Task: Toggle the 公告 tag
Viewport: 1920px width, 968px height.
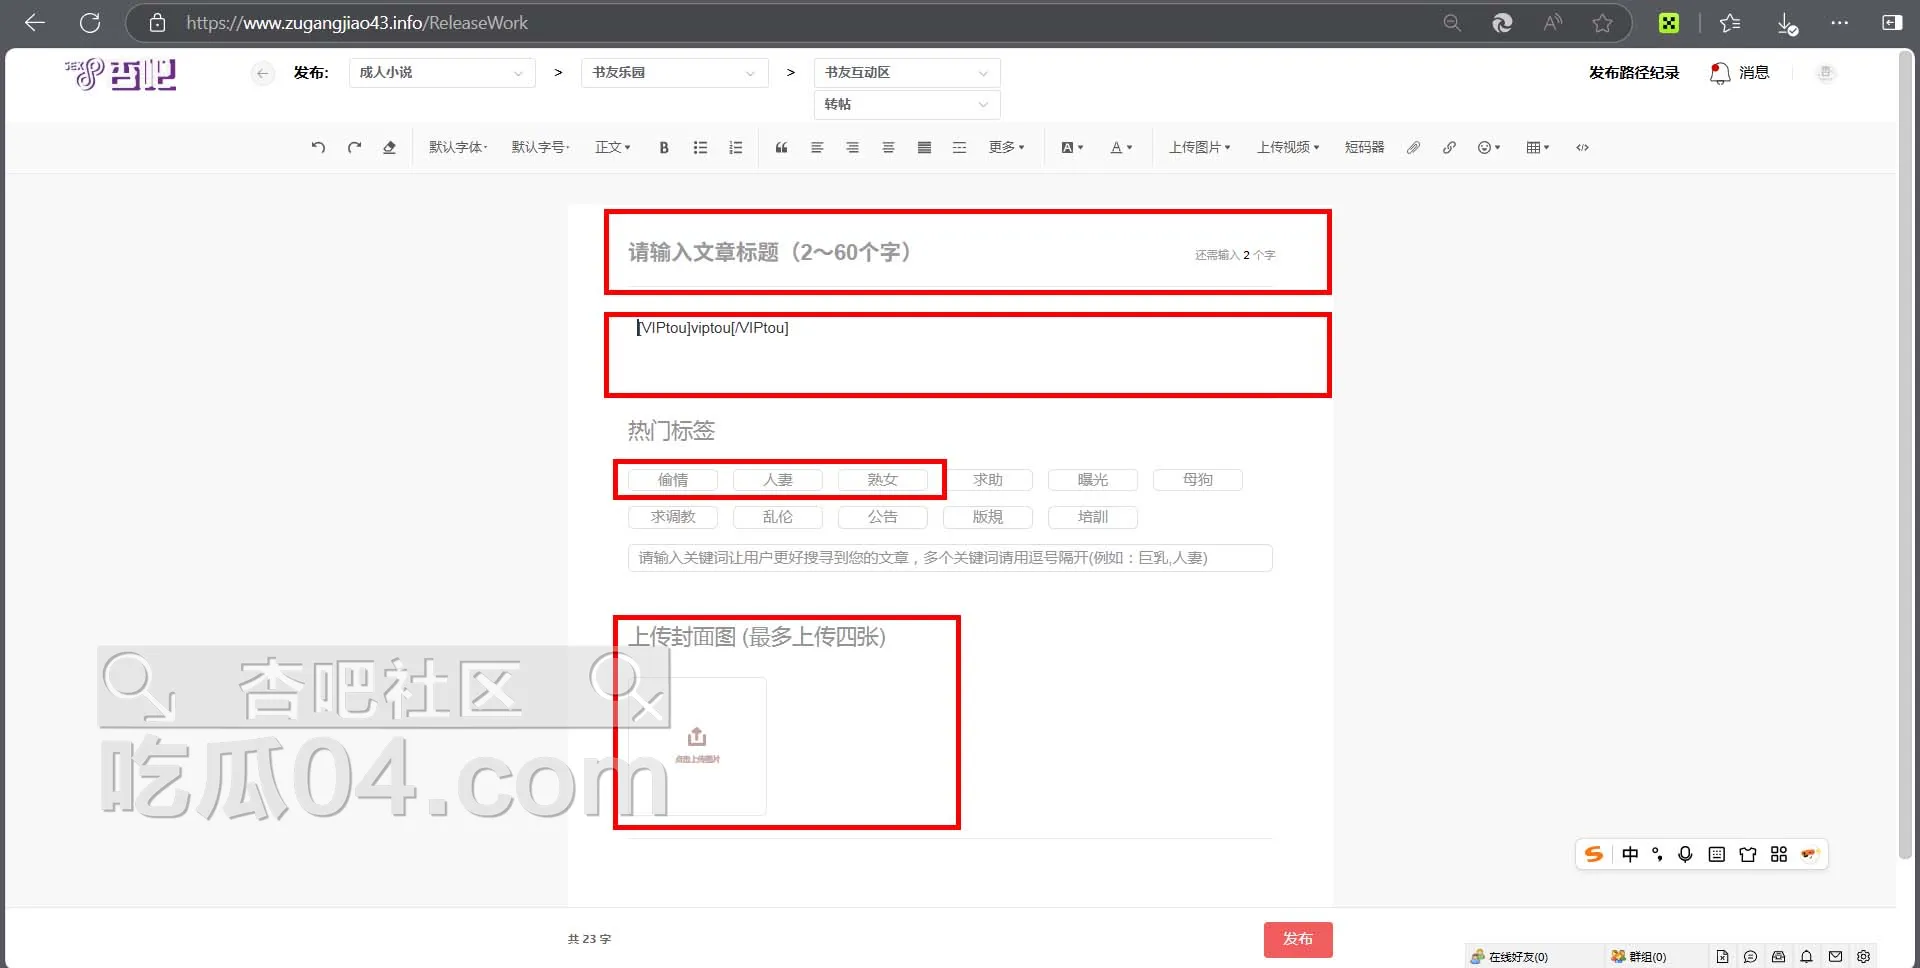Action: tap(882, 517)
